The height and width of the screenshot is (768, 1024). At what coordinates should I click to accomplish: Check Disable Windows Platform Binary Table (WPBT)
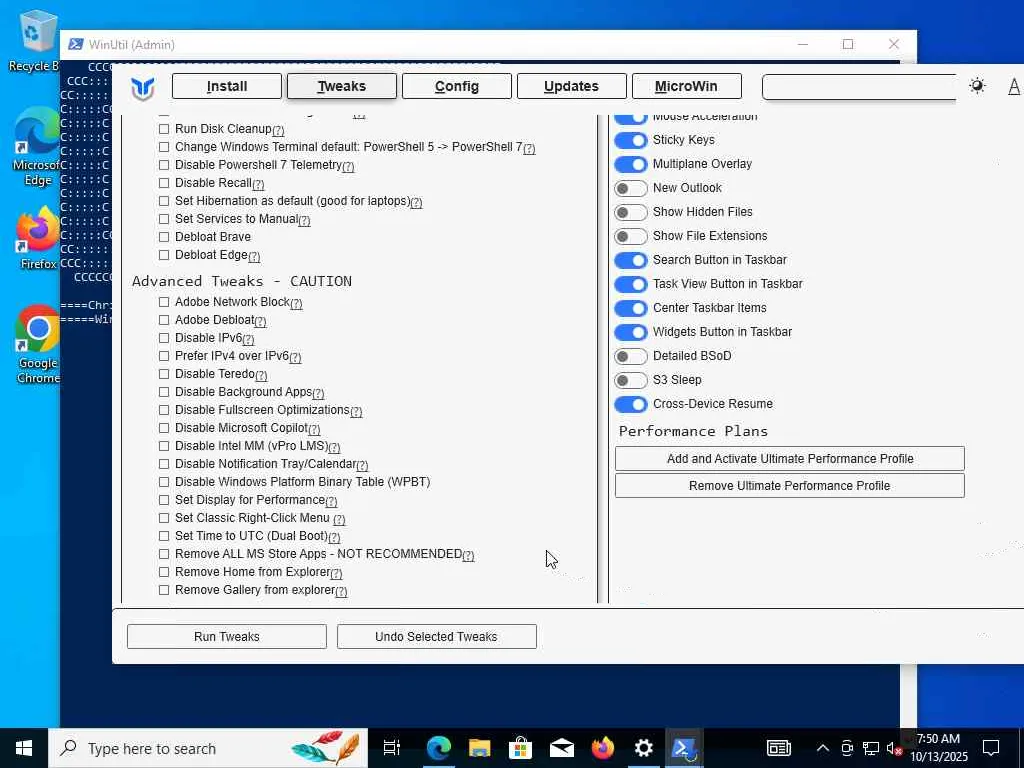point(164,482)
